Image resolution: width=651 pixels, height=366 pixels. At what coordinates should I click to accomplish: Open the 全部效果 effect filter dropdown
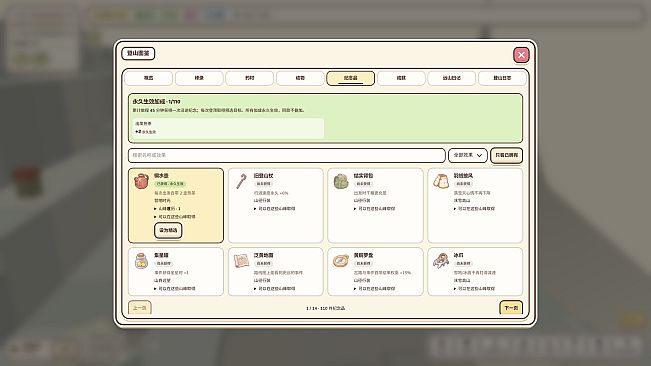(467, 155)
